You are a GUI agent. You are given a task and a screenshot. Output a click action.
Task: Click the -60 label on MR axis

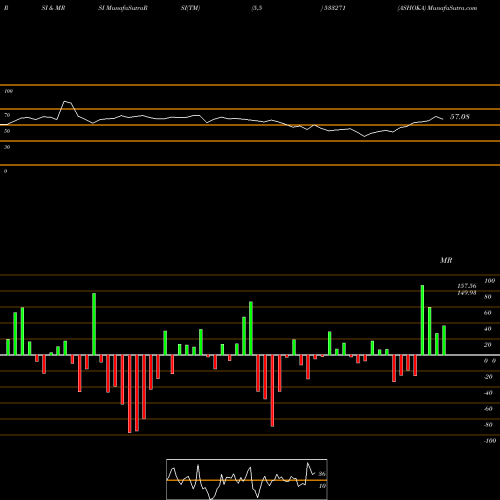coord(488,409)
